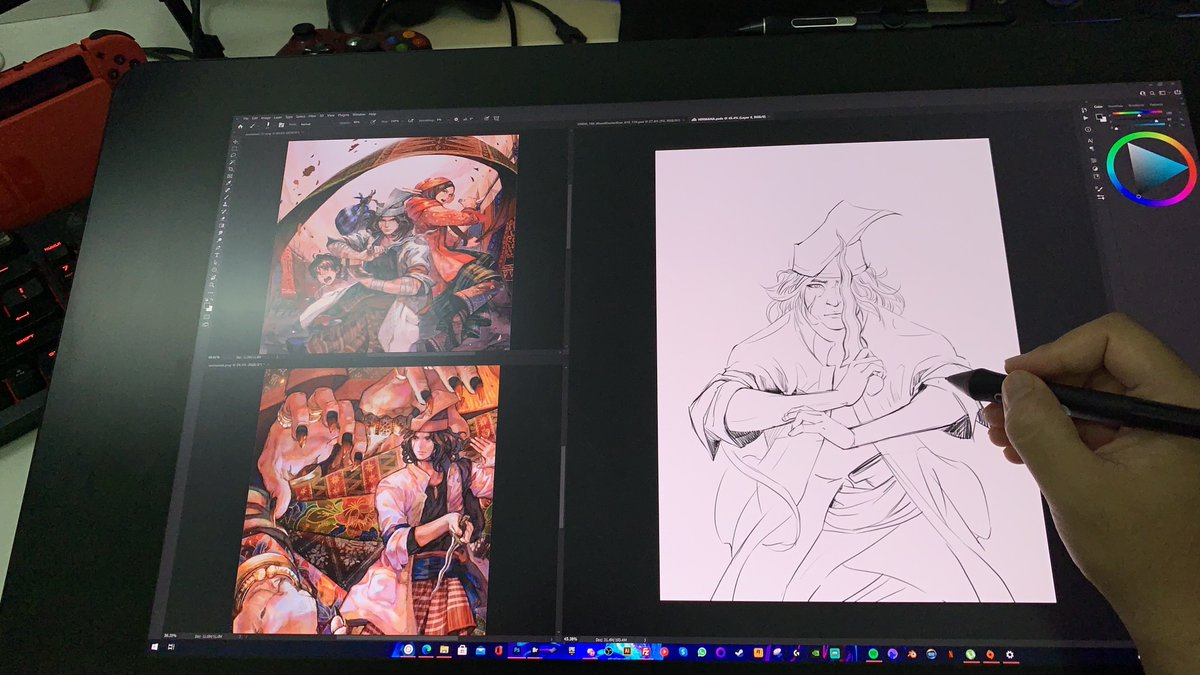
Task: Open the Layer menu
Action: coord(278,118)
